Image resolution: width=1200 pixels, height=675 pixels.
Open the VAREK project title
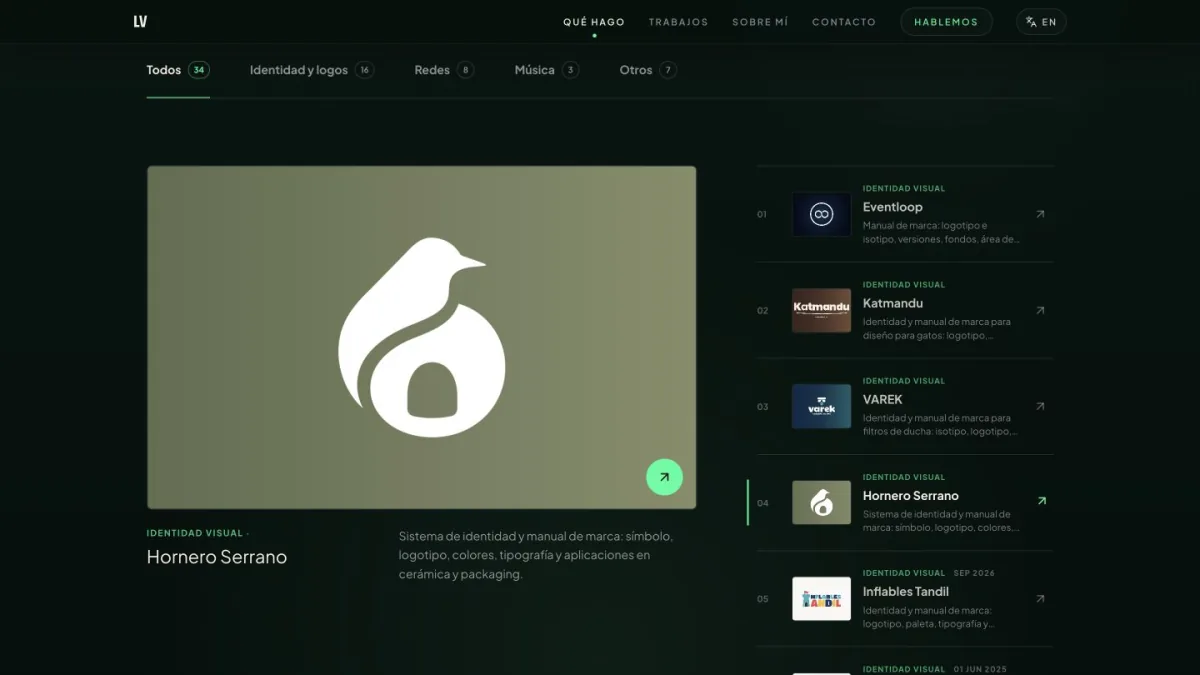click(883, 399)
